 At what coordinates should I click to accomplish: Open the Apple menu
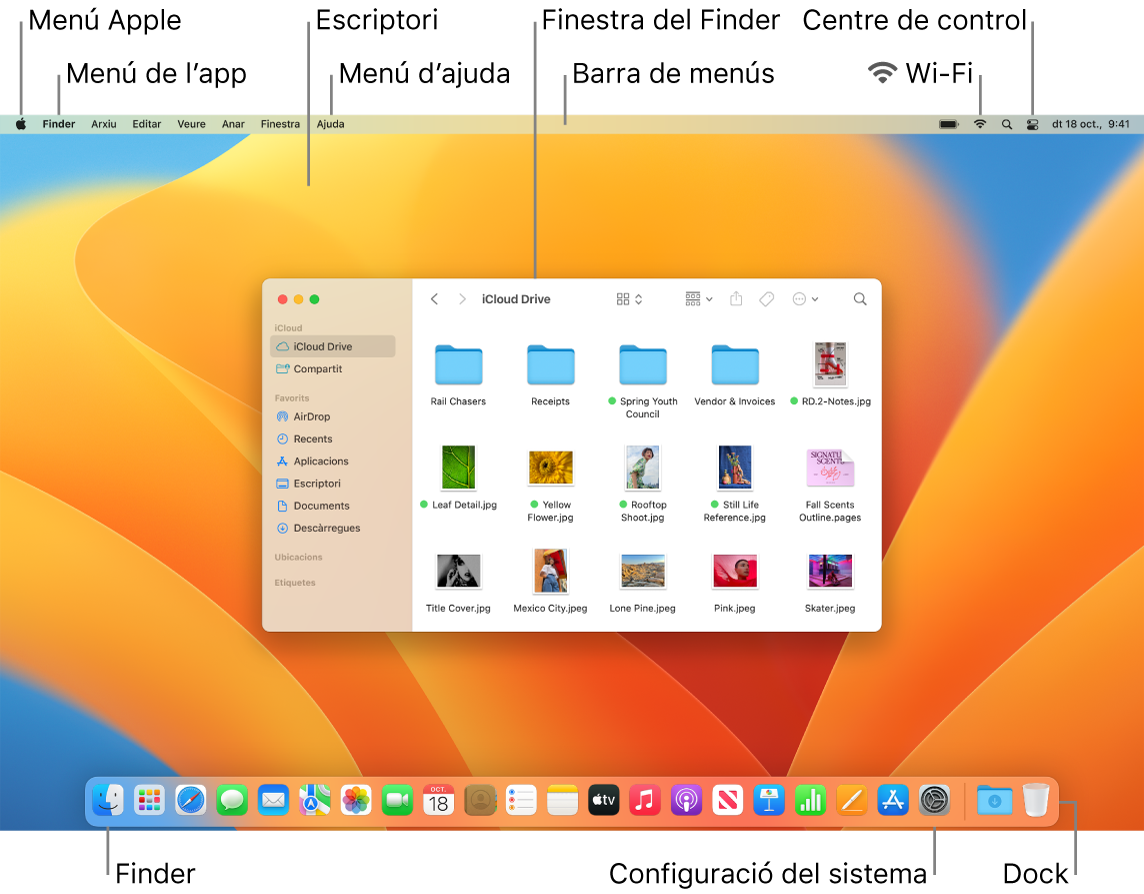pos(21,124)
